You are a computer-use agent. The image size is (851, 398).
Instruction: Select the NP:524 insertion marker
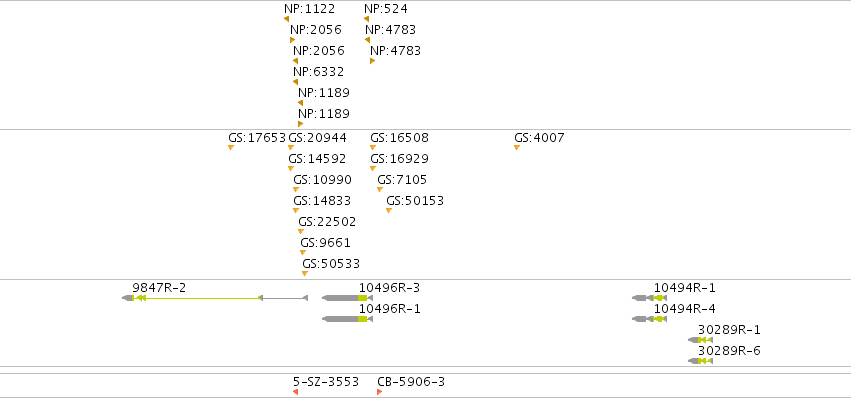click(366, 19)
